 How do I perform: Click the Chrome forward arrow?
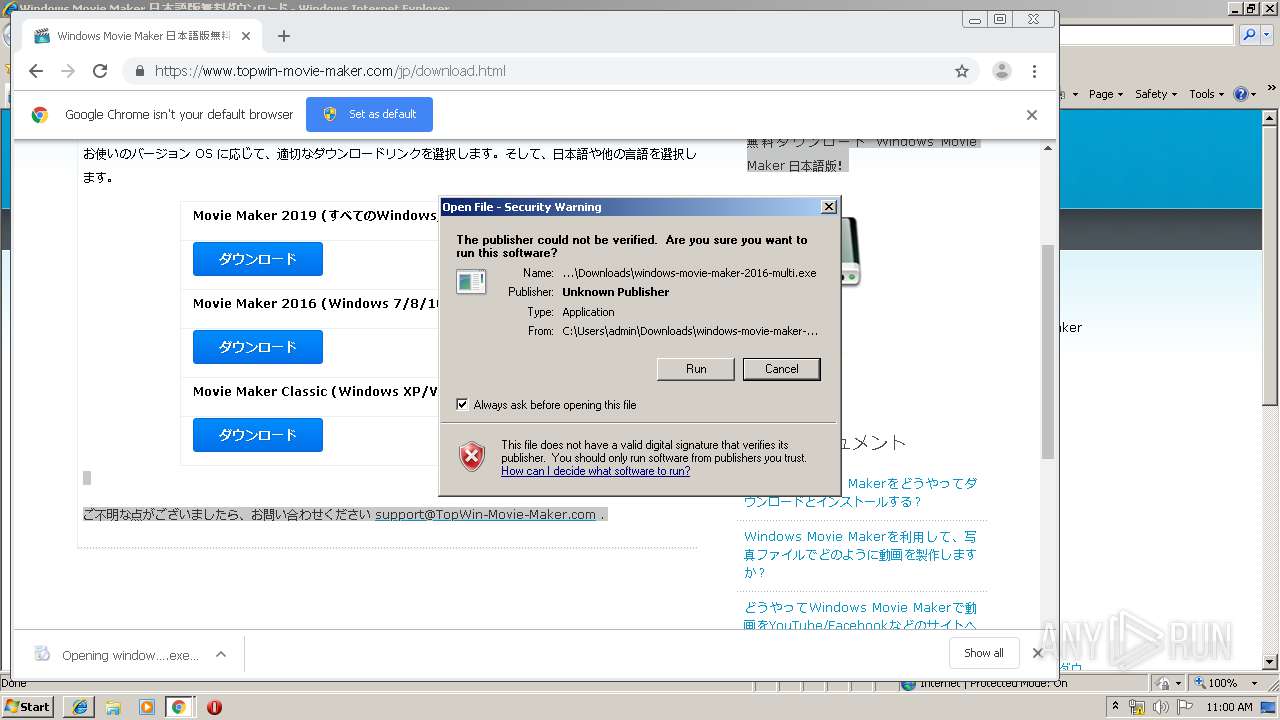point(68,71)
